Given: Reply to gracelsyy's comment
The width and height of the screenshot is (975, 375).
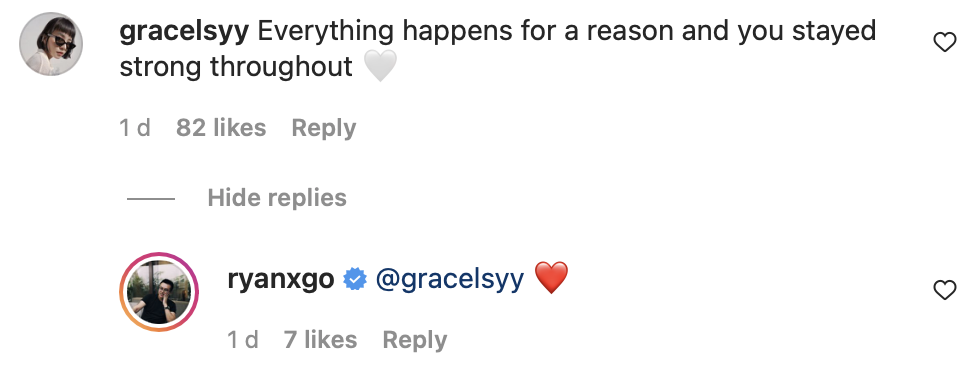Looking at the screenshot, I should coord(324,128).
